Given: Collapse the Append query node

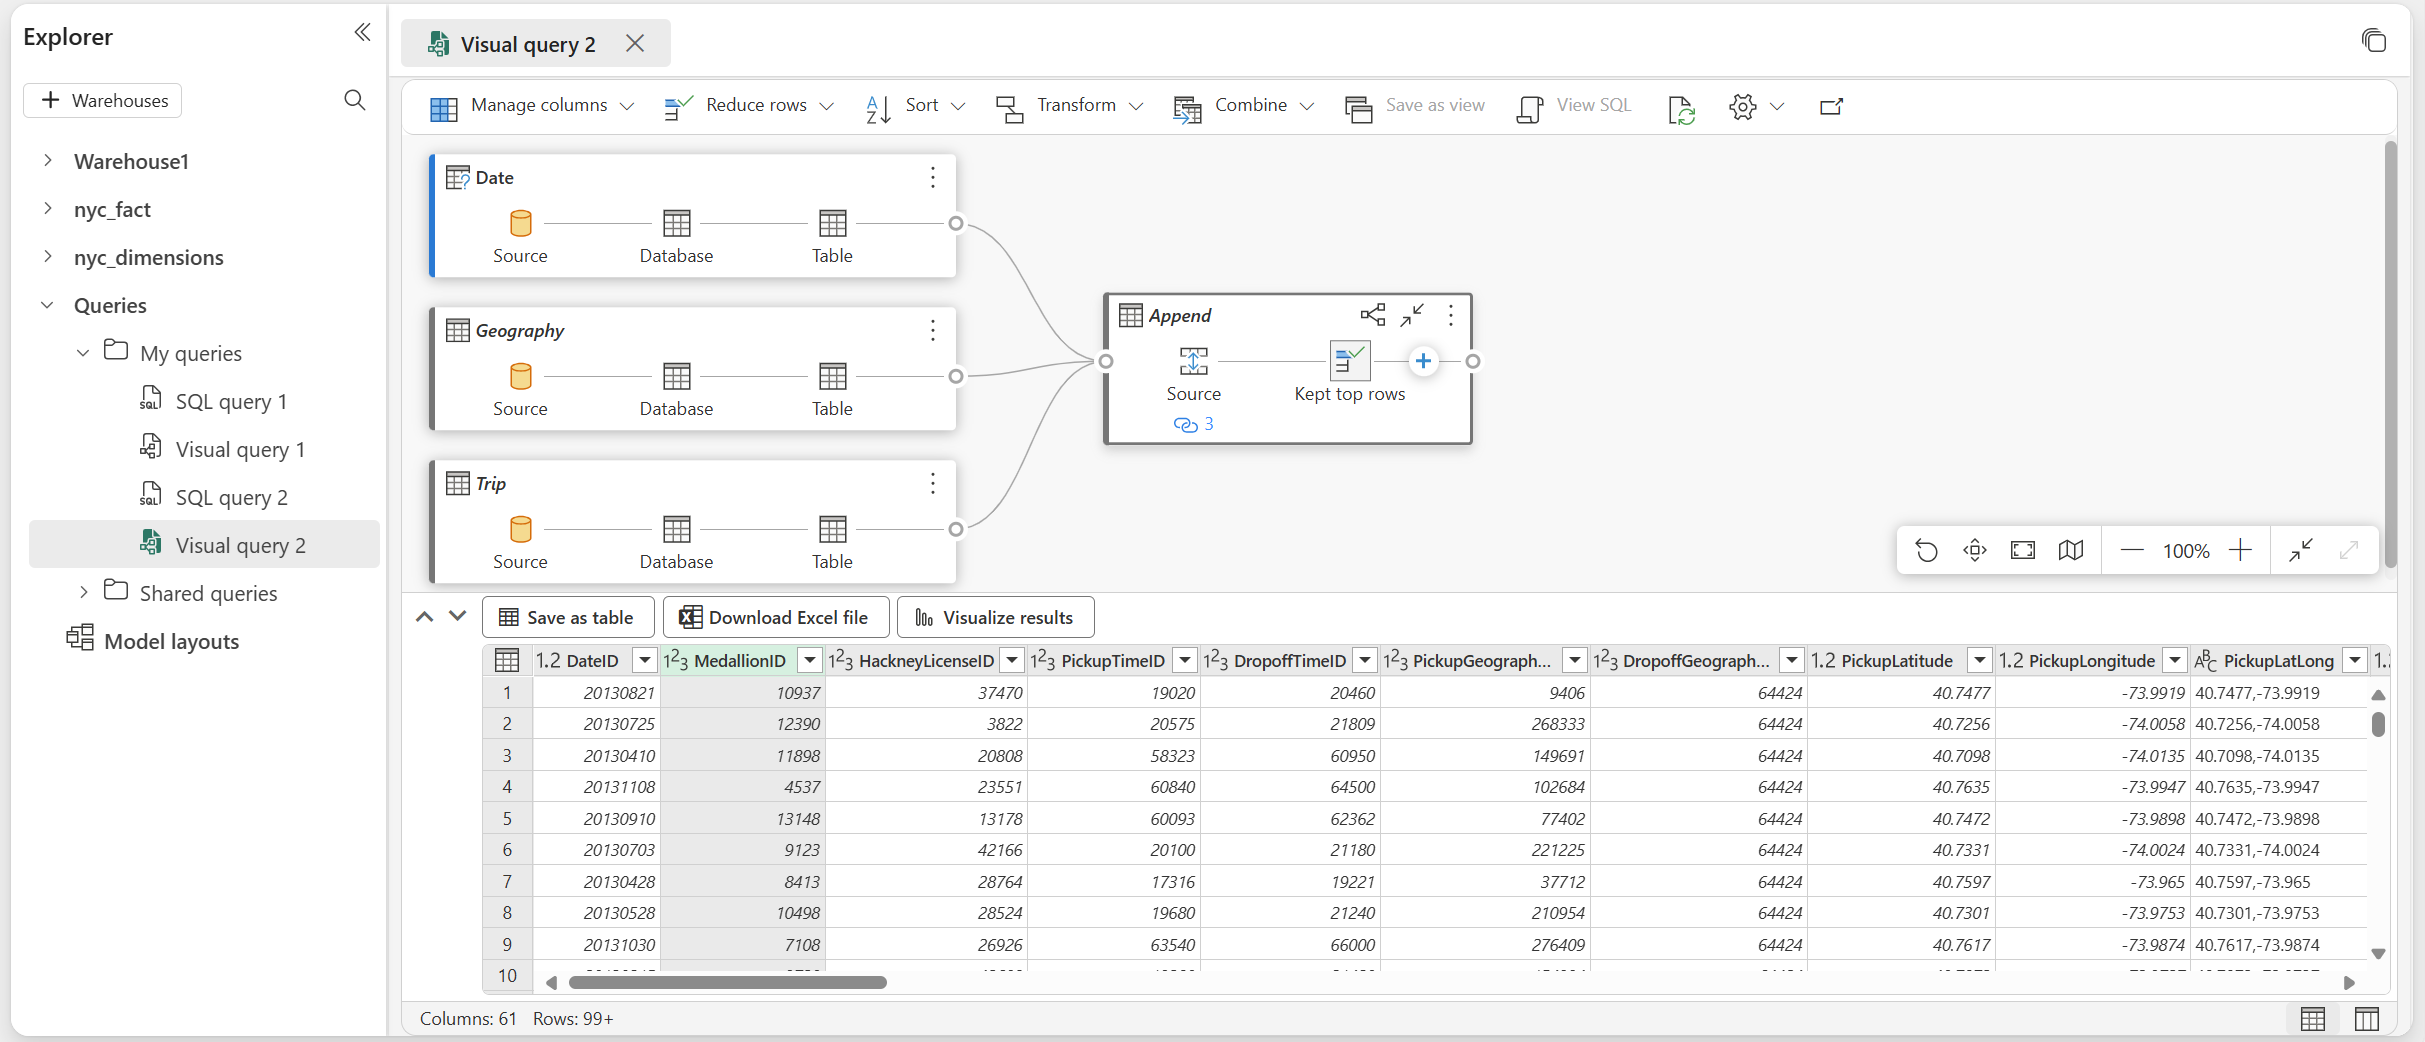Looking at the screenshot, I should tap(1412, 315).
